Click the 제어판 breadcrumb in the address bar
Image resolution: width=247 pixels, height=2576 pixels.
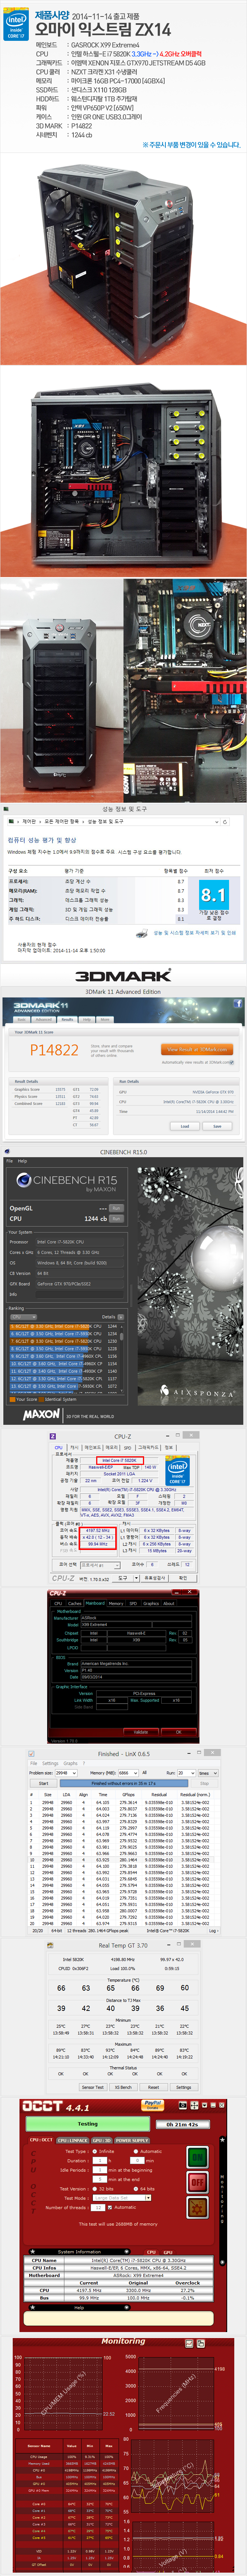pos(29,821)
